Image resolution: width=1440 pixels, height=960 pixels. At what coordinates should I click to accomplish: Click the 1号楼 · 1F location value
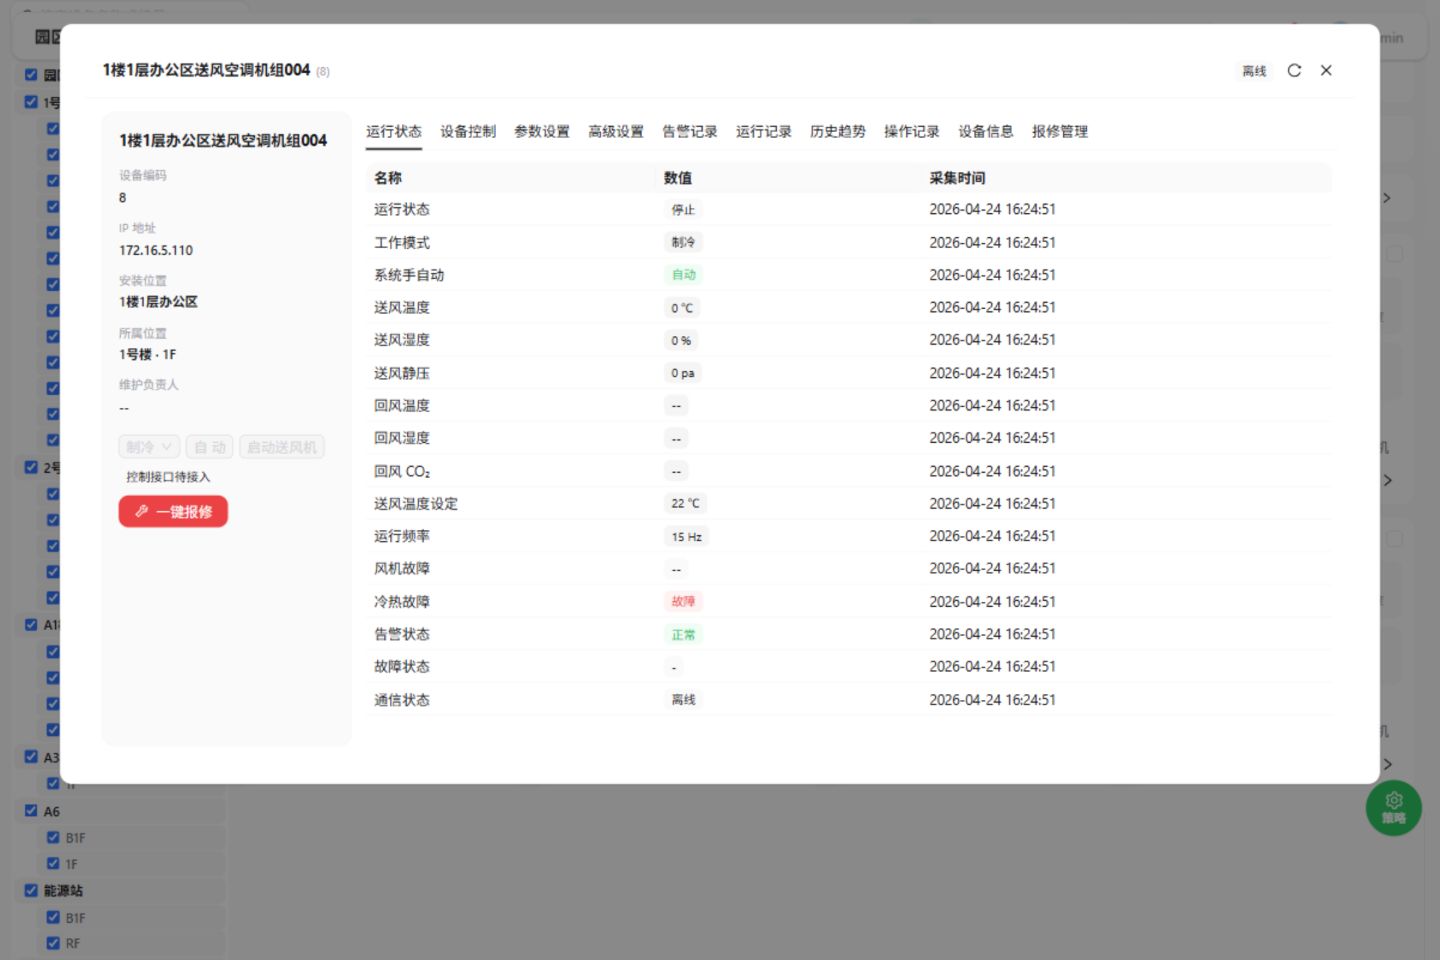[x=147, y=354]
